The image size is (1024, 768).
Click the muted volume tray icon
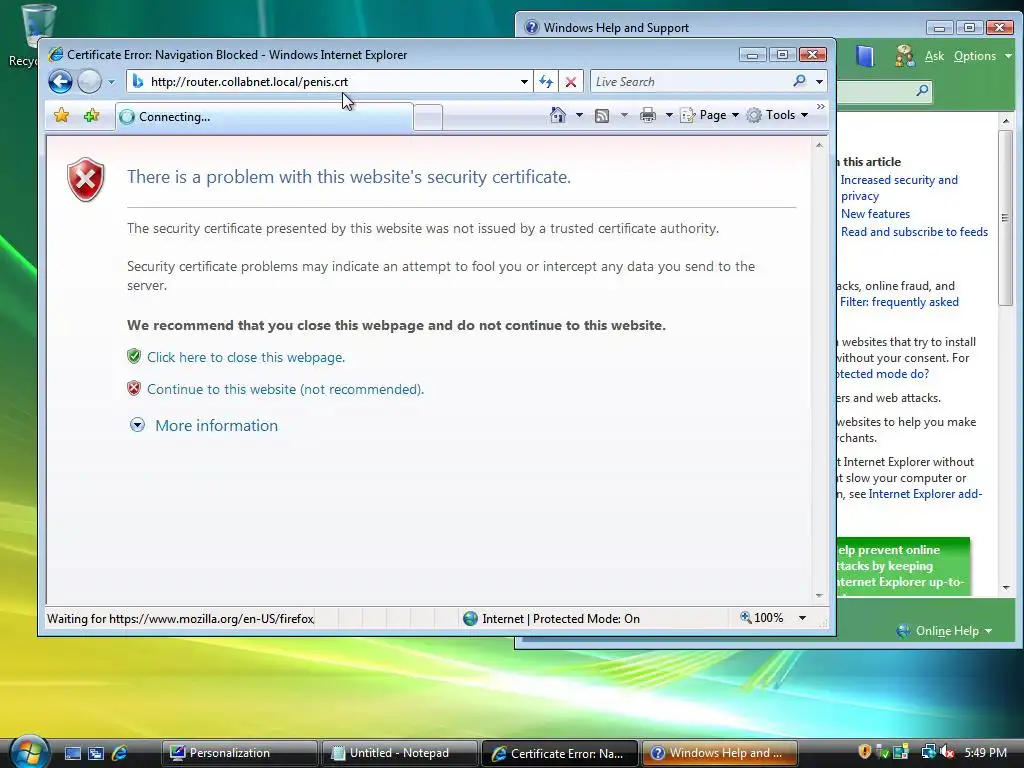tap(947, 752)
